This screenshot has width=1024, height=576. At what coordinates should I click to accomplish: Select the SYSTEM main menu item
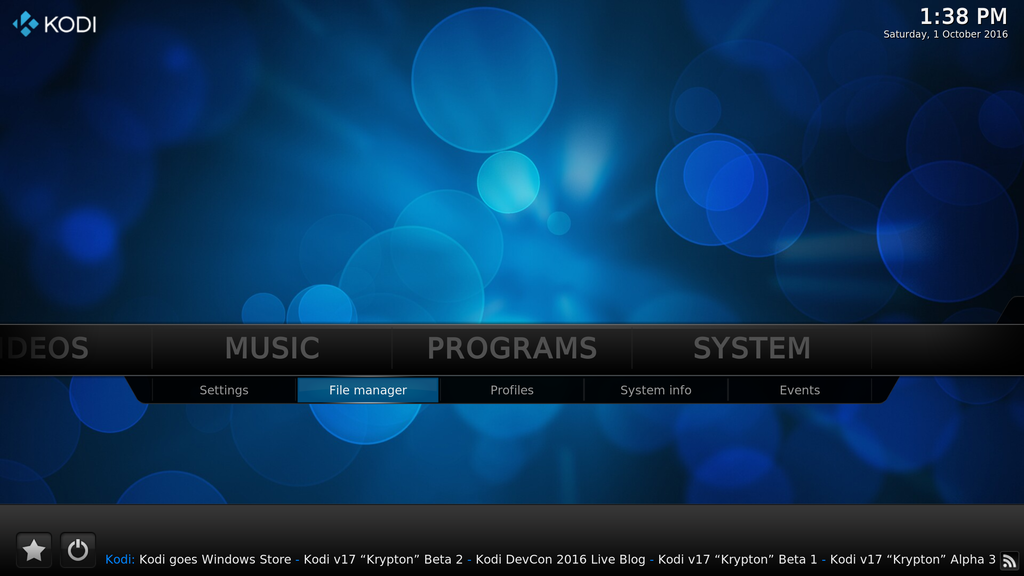[x=752, y=349]
